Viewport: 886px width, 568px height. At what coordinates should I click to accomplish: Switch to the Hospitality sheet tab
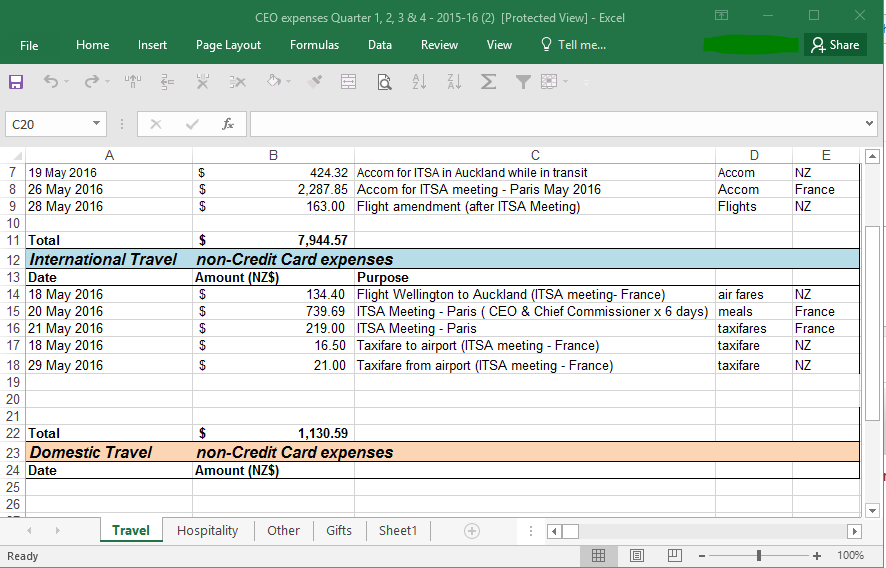tap(207, 531)
